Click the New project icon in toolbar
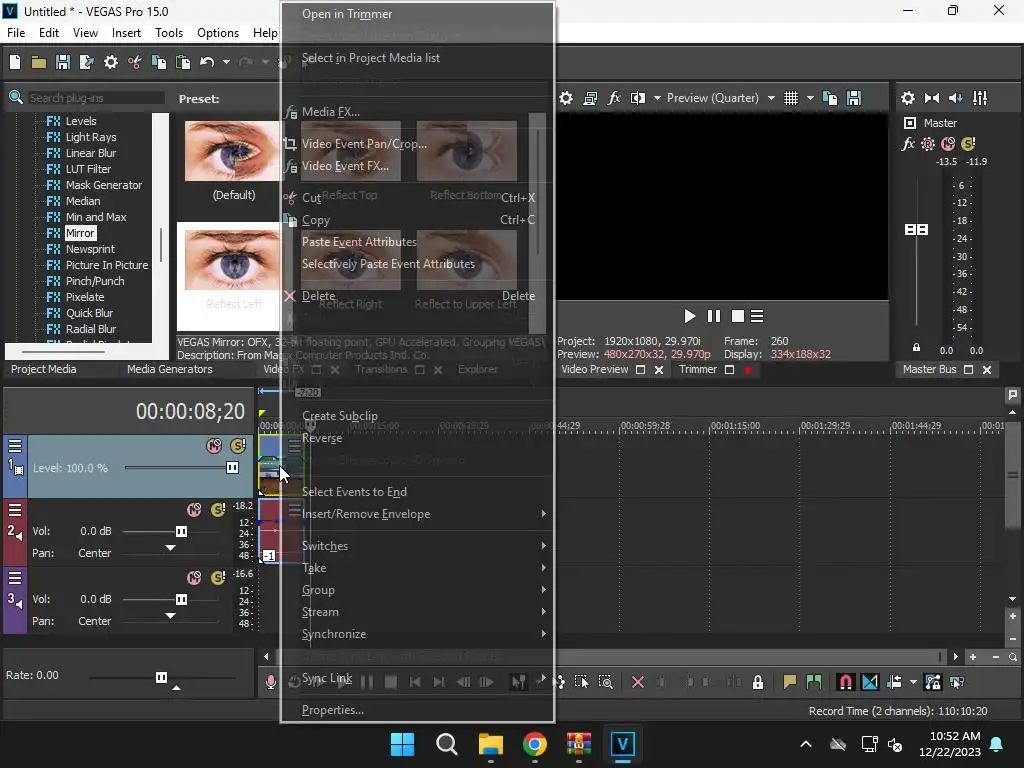Screen dimensions: 1024x768 click(x=15, y=62)
